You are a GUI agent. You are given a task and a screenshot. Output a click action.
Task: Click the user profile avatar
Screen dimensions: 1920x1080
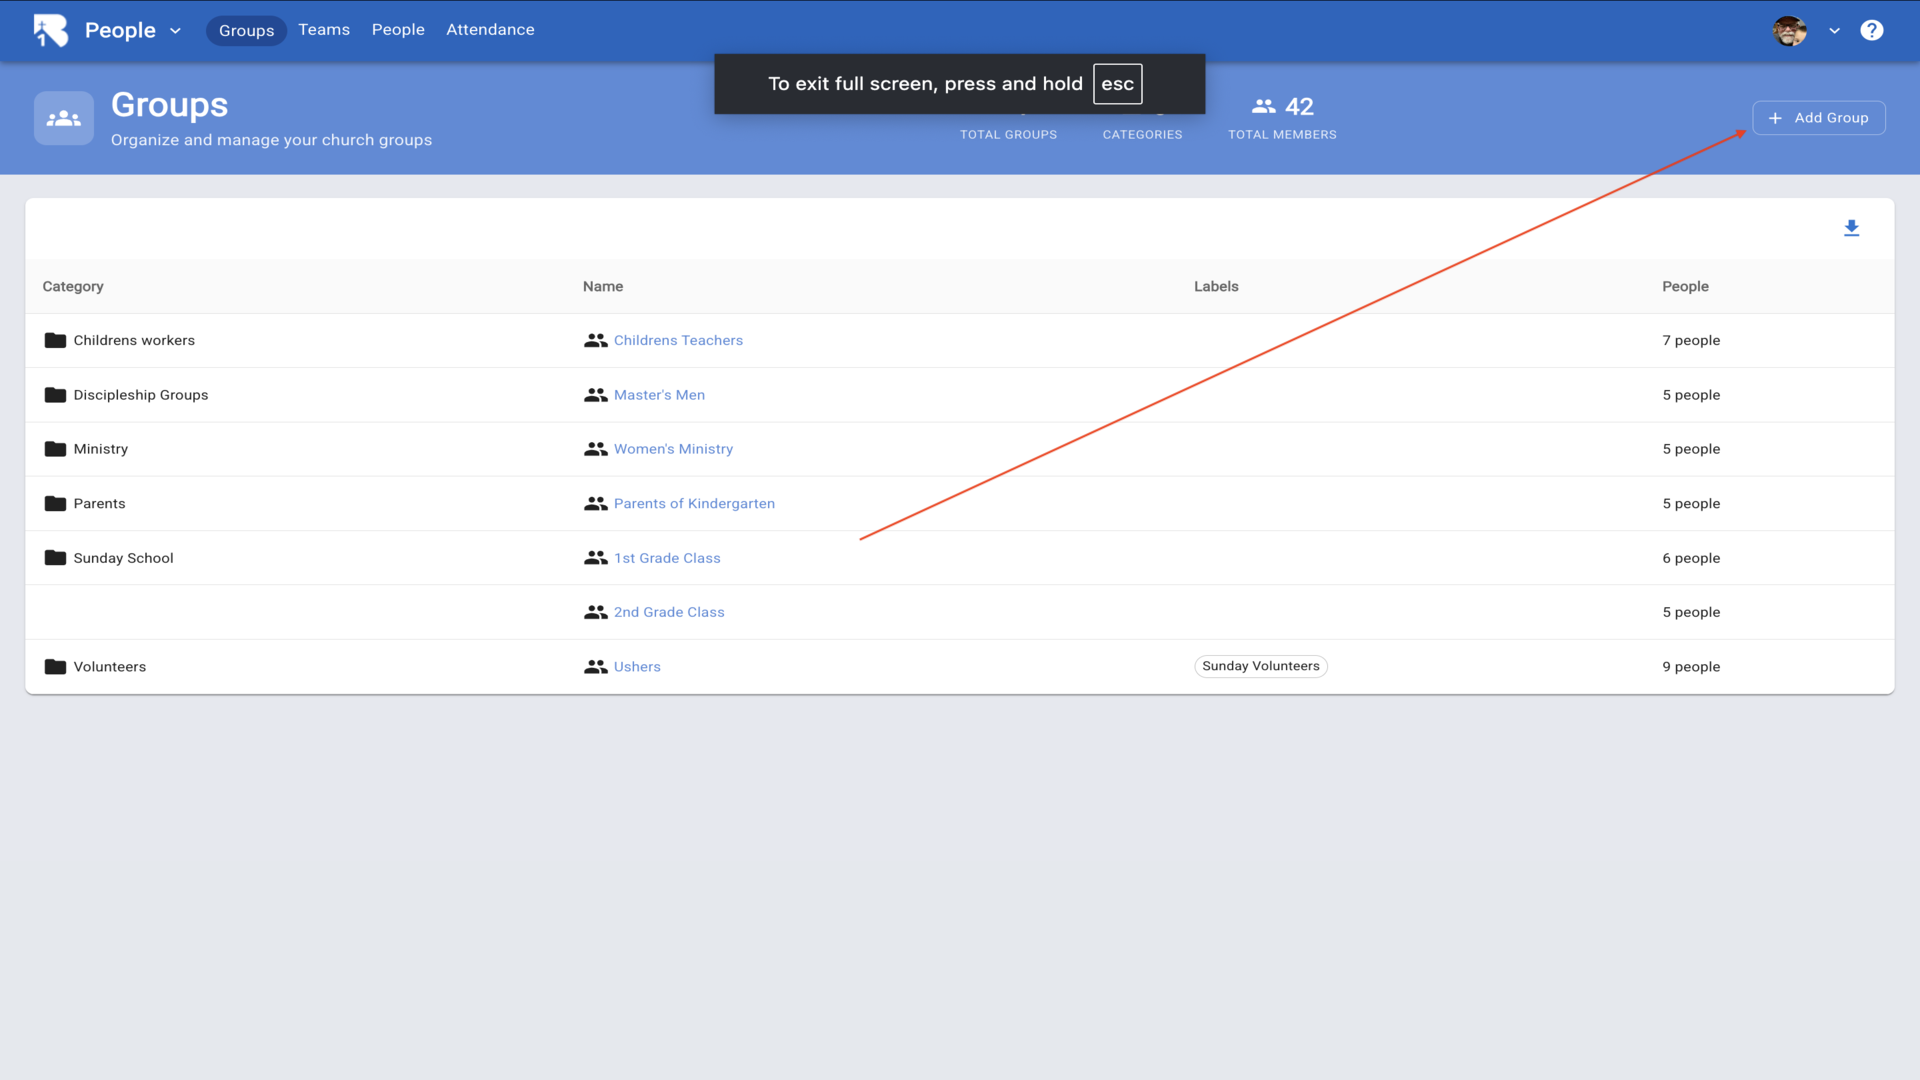(1789, 30)
